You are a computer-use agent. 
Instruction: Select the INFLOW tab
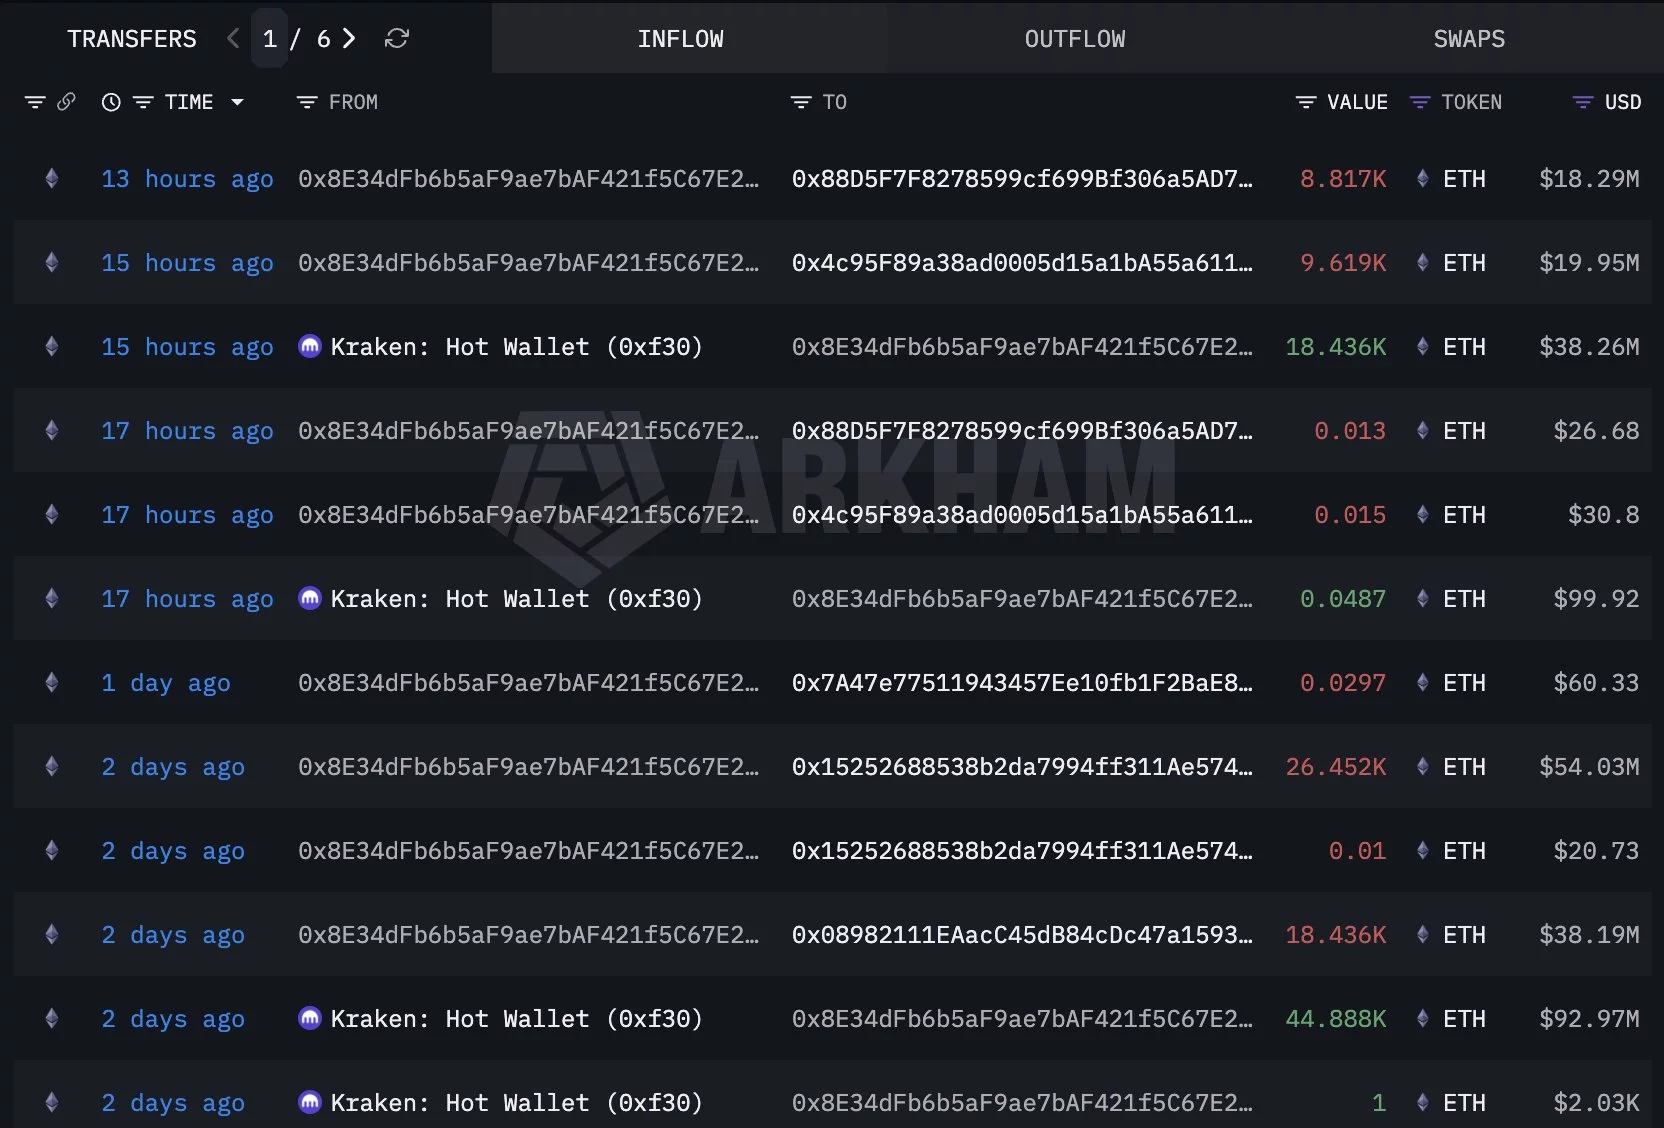tap(681, 39)
